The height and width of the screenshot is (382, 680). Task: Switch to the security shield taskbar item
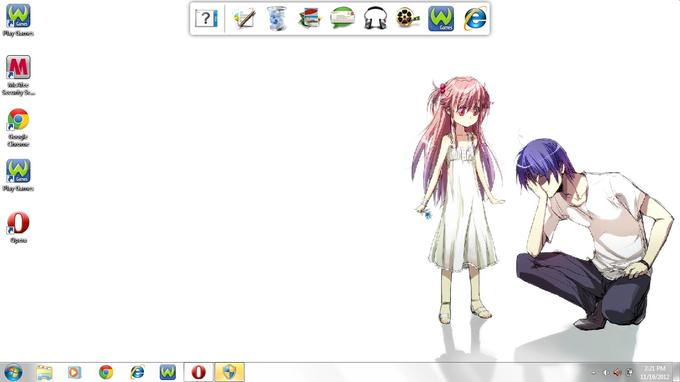point(229,372)
